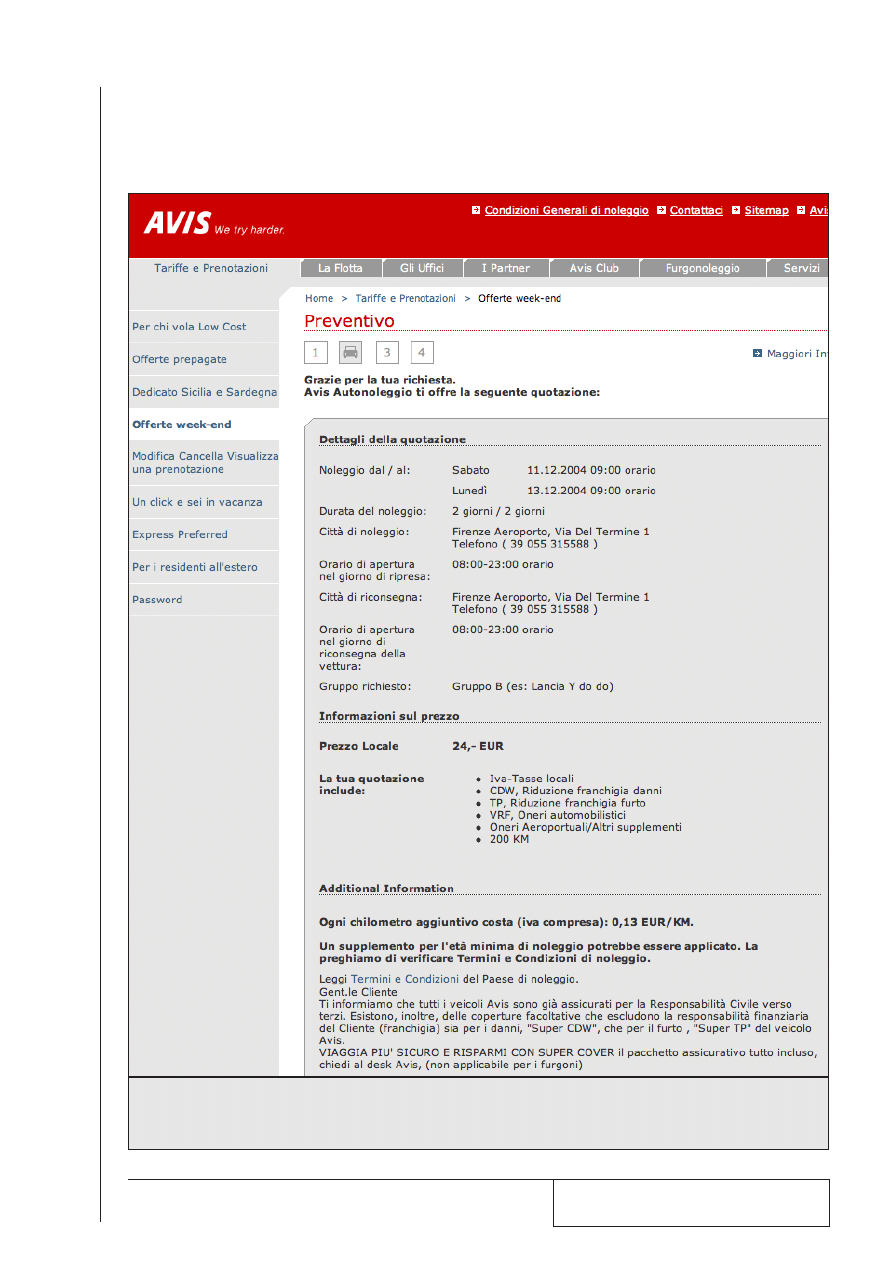Open Condizioni Generali di noleggio link

pyautogui.click(x=566, y=210)
